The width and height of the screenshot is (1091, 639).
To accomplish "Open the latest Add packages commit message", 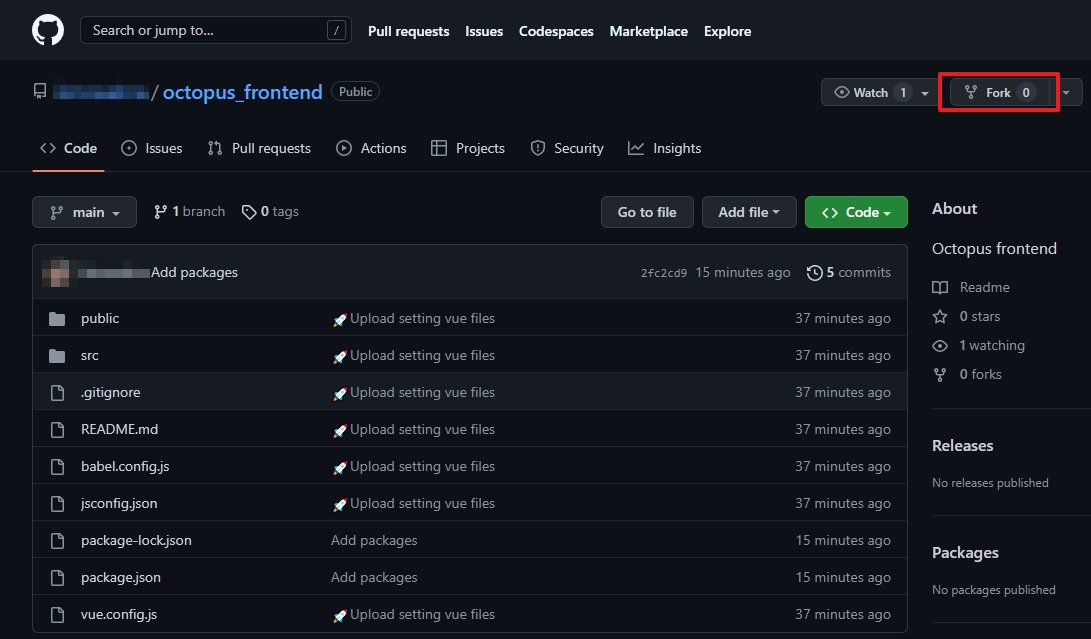I will pyautogui.click(x=194, y=272).
